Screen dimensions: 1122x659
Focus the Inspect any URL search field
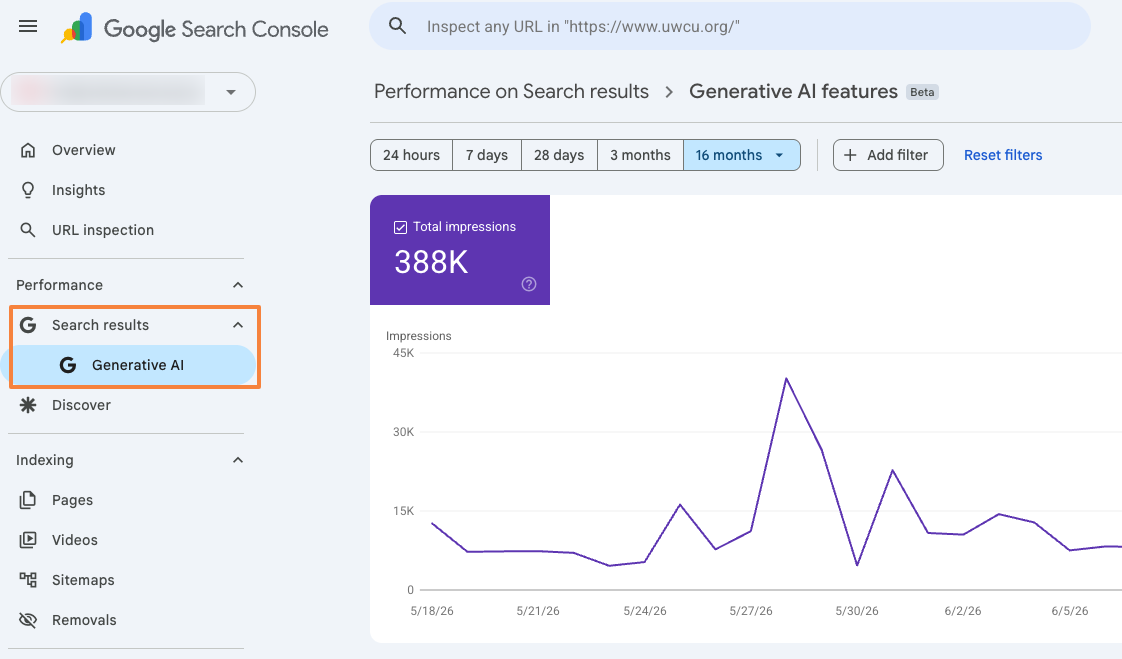click(x=730, y=26)
